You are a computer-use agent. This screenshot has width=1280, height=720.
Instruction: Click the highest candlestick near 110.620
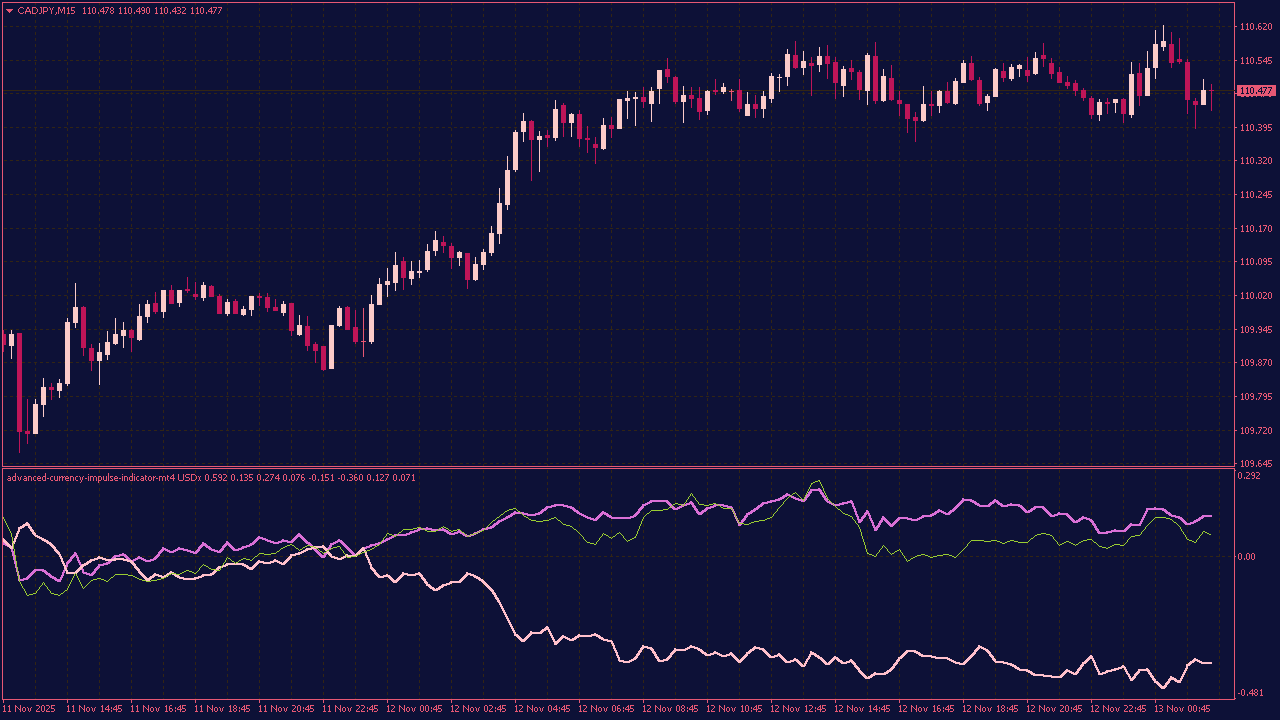[x=1162, y=40]
